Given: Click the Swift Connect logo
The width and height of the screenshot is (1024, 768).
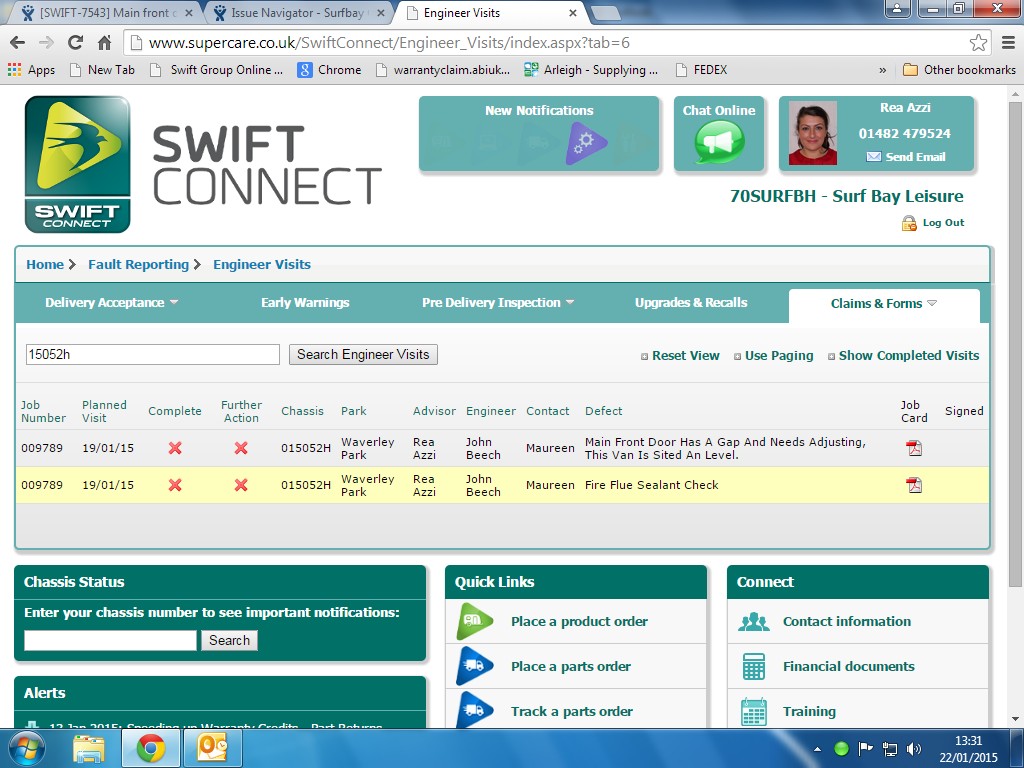Looking at the screenshot, I should (x=78, y=164).
